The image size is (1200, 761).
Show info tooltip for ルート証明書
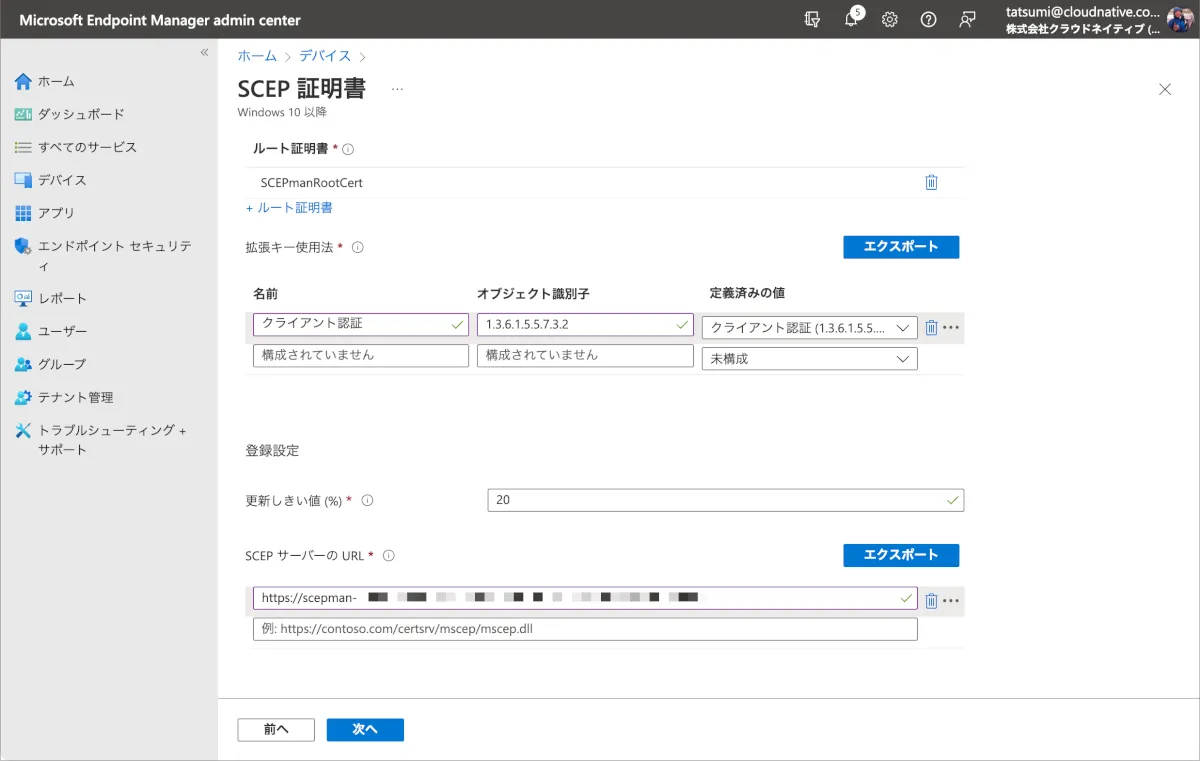[x=348, y=149]
